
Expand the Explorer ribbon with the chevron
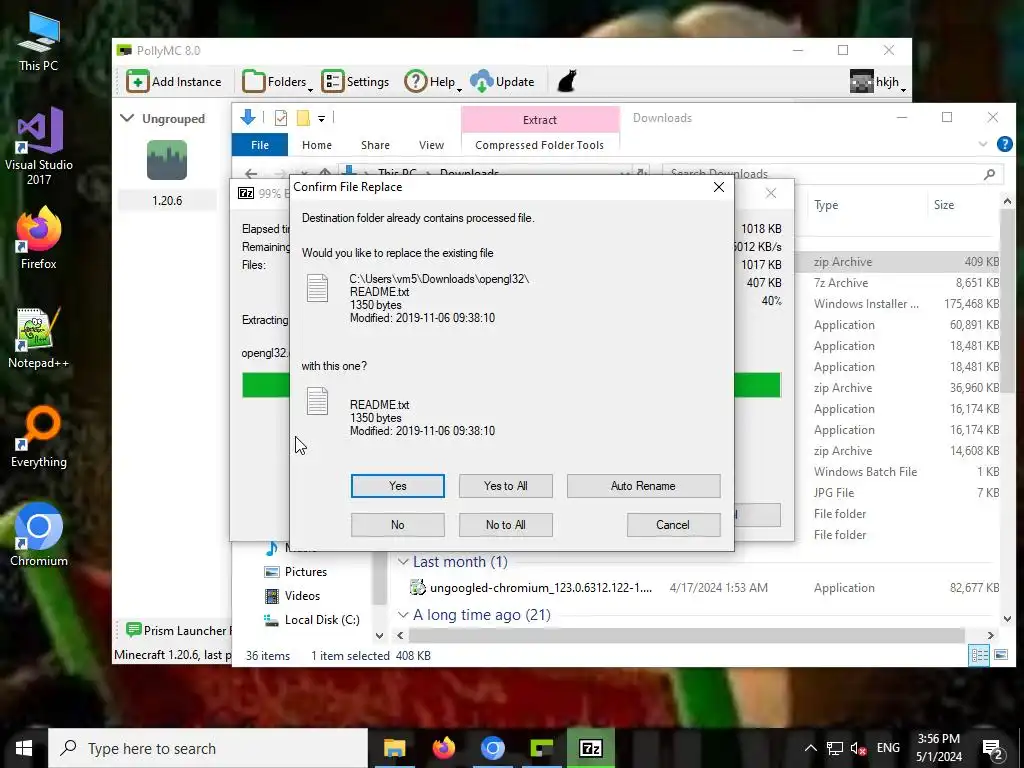pyautogui.click(x=982, y=144)
